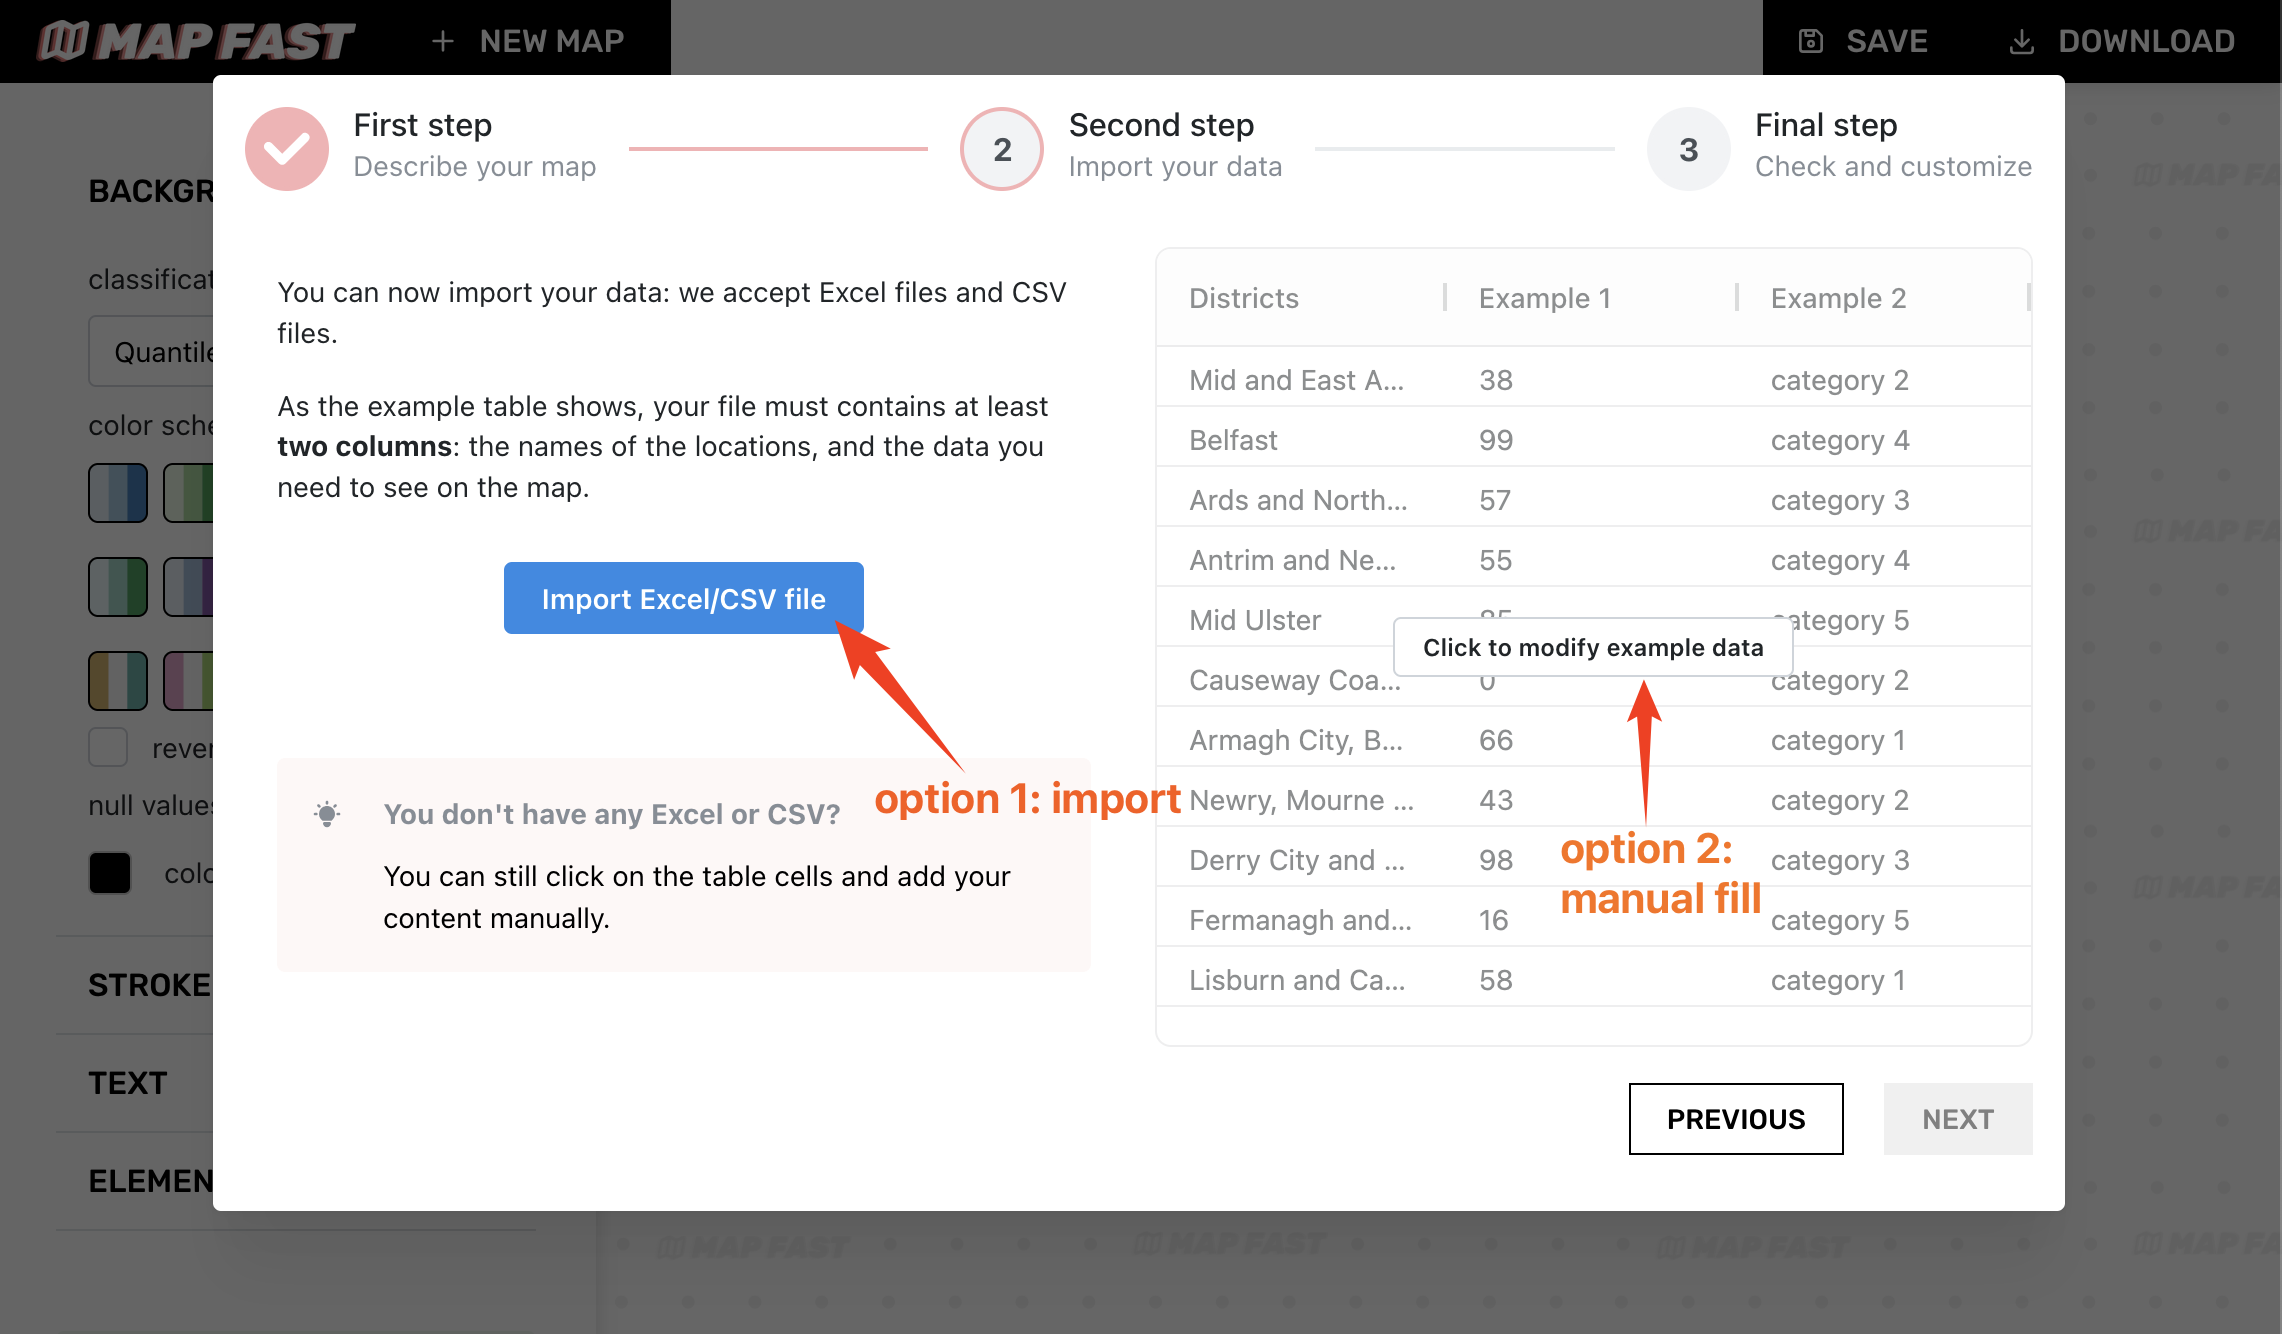This screenshot has height=1334, width=2282.
Task: Expand the Text section in sidebar
Action: (128, 1083)
